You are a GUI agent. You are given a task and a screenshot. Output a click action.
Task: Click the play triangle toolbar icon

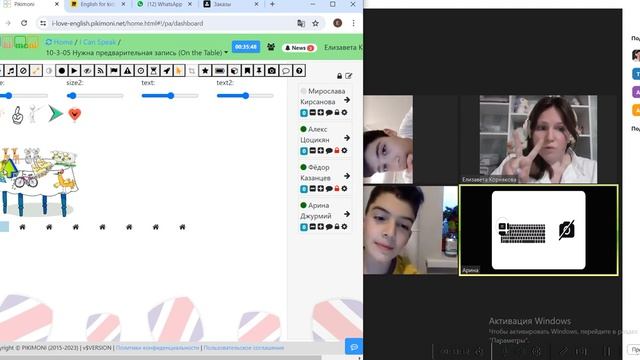click(x=74, y=71)
